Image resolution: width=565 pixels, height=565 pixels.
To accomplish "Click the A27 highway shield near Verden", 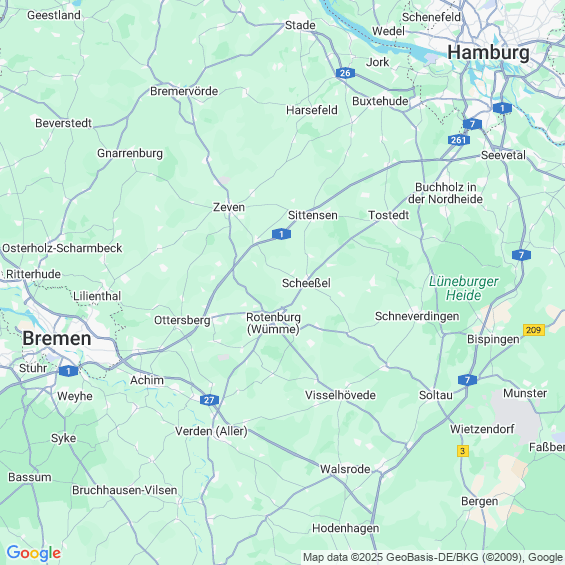I will pos(209,400).
